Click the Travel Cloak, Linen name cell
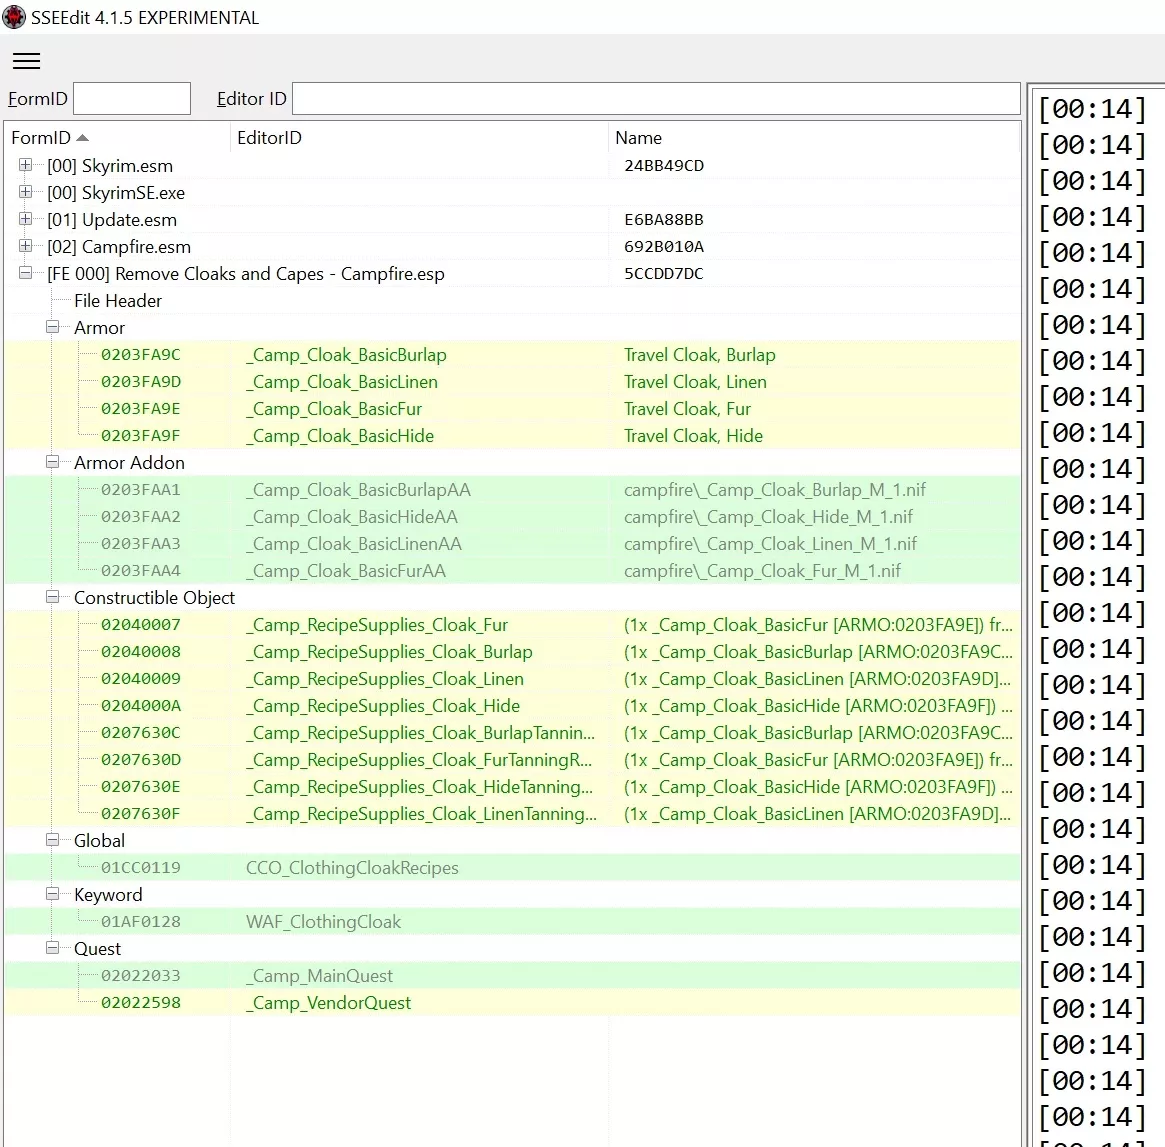Screen dimensions: 1165x1147 pyautogui.click(x=695, y=382)
